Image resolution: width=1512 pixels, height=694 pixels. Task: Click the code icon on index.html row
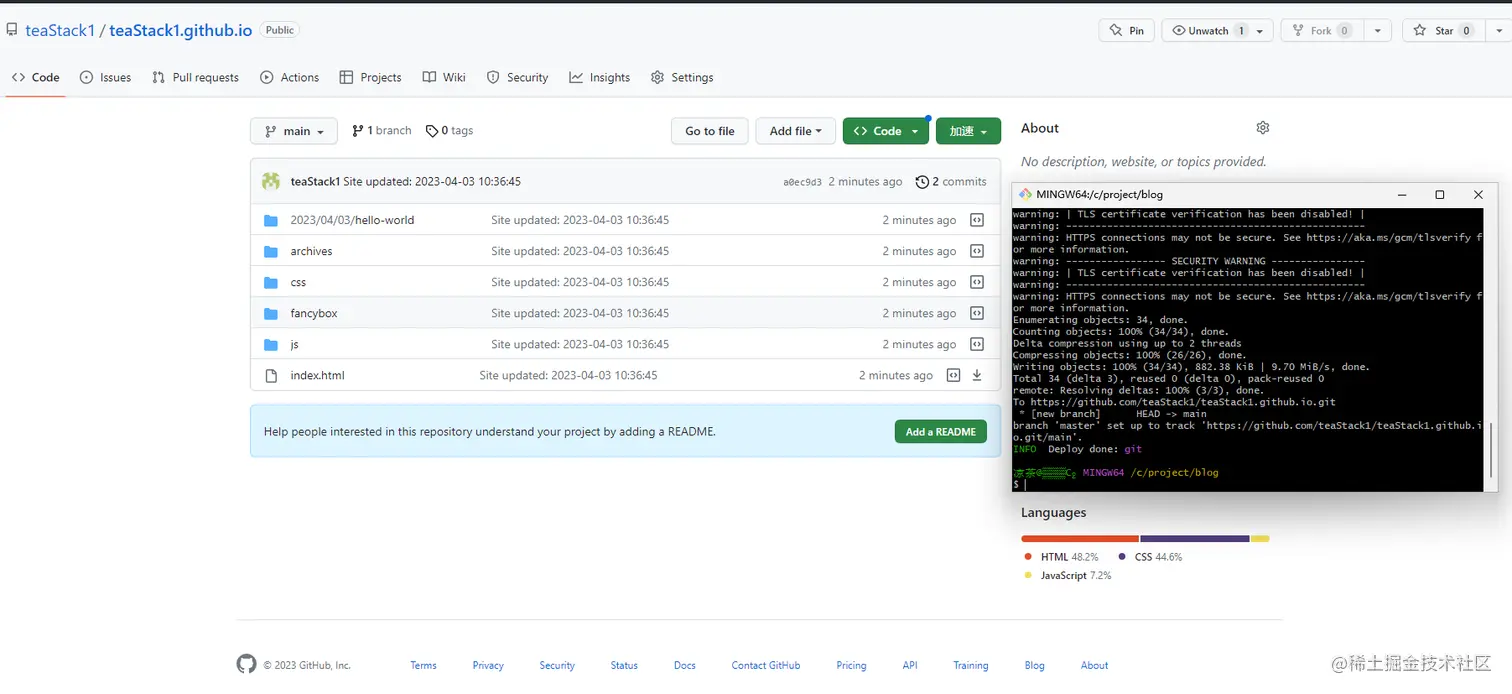[953, 375]
